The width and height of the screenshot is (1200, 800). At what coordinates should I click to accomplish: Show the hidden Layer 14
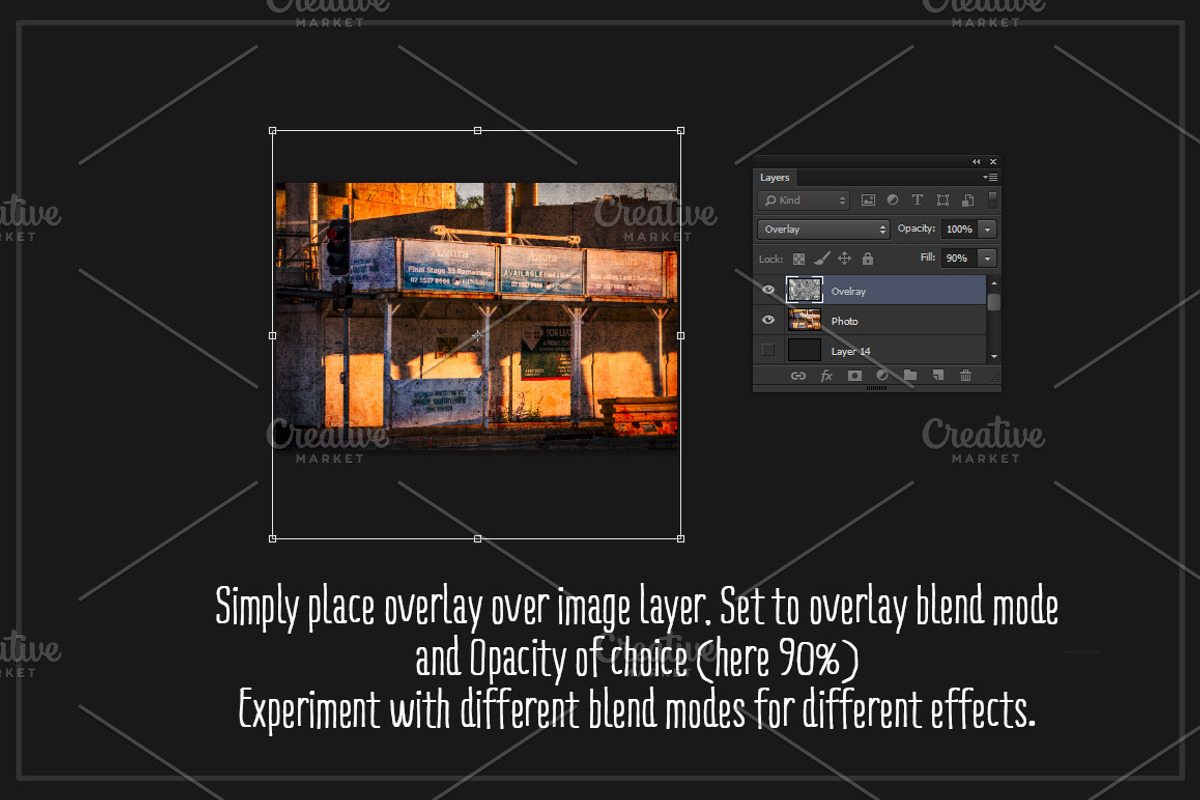pyautogui.click(x=768, y=350)
